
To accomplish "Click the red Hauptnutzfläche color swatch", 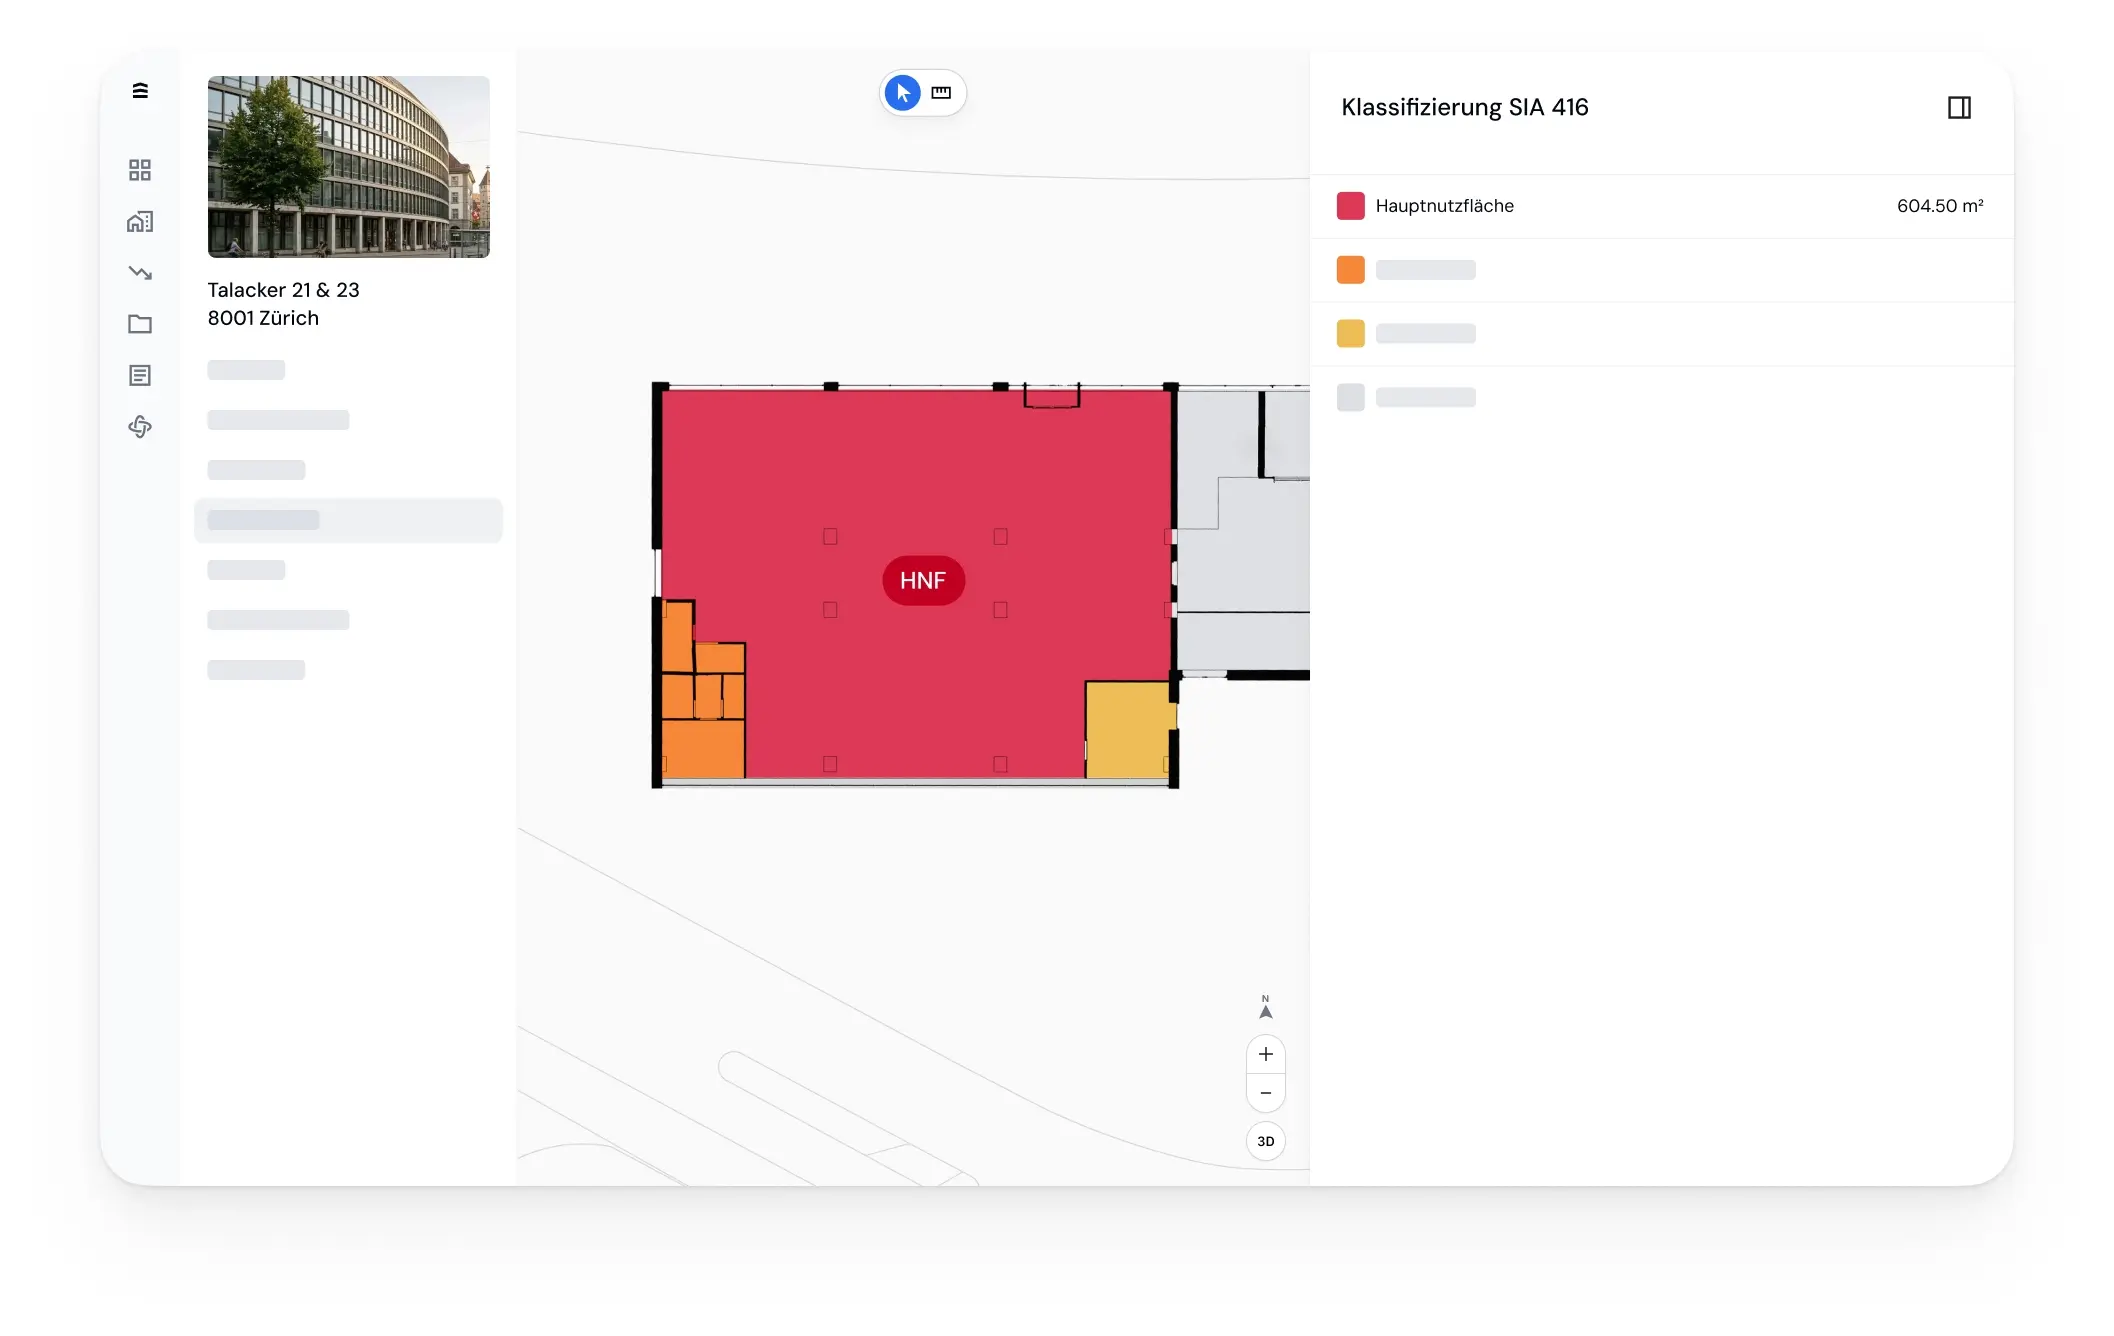I will pos(1350,206).
